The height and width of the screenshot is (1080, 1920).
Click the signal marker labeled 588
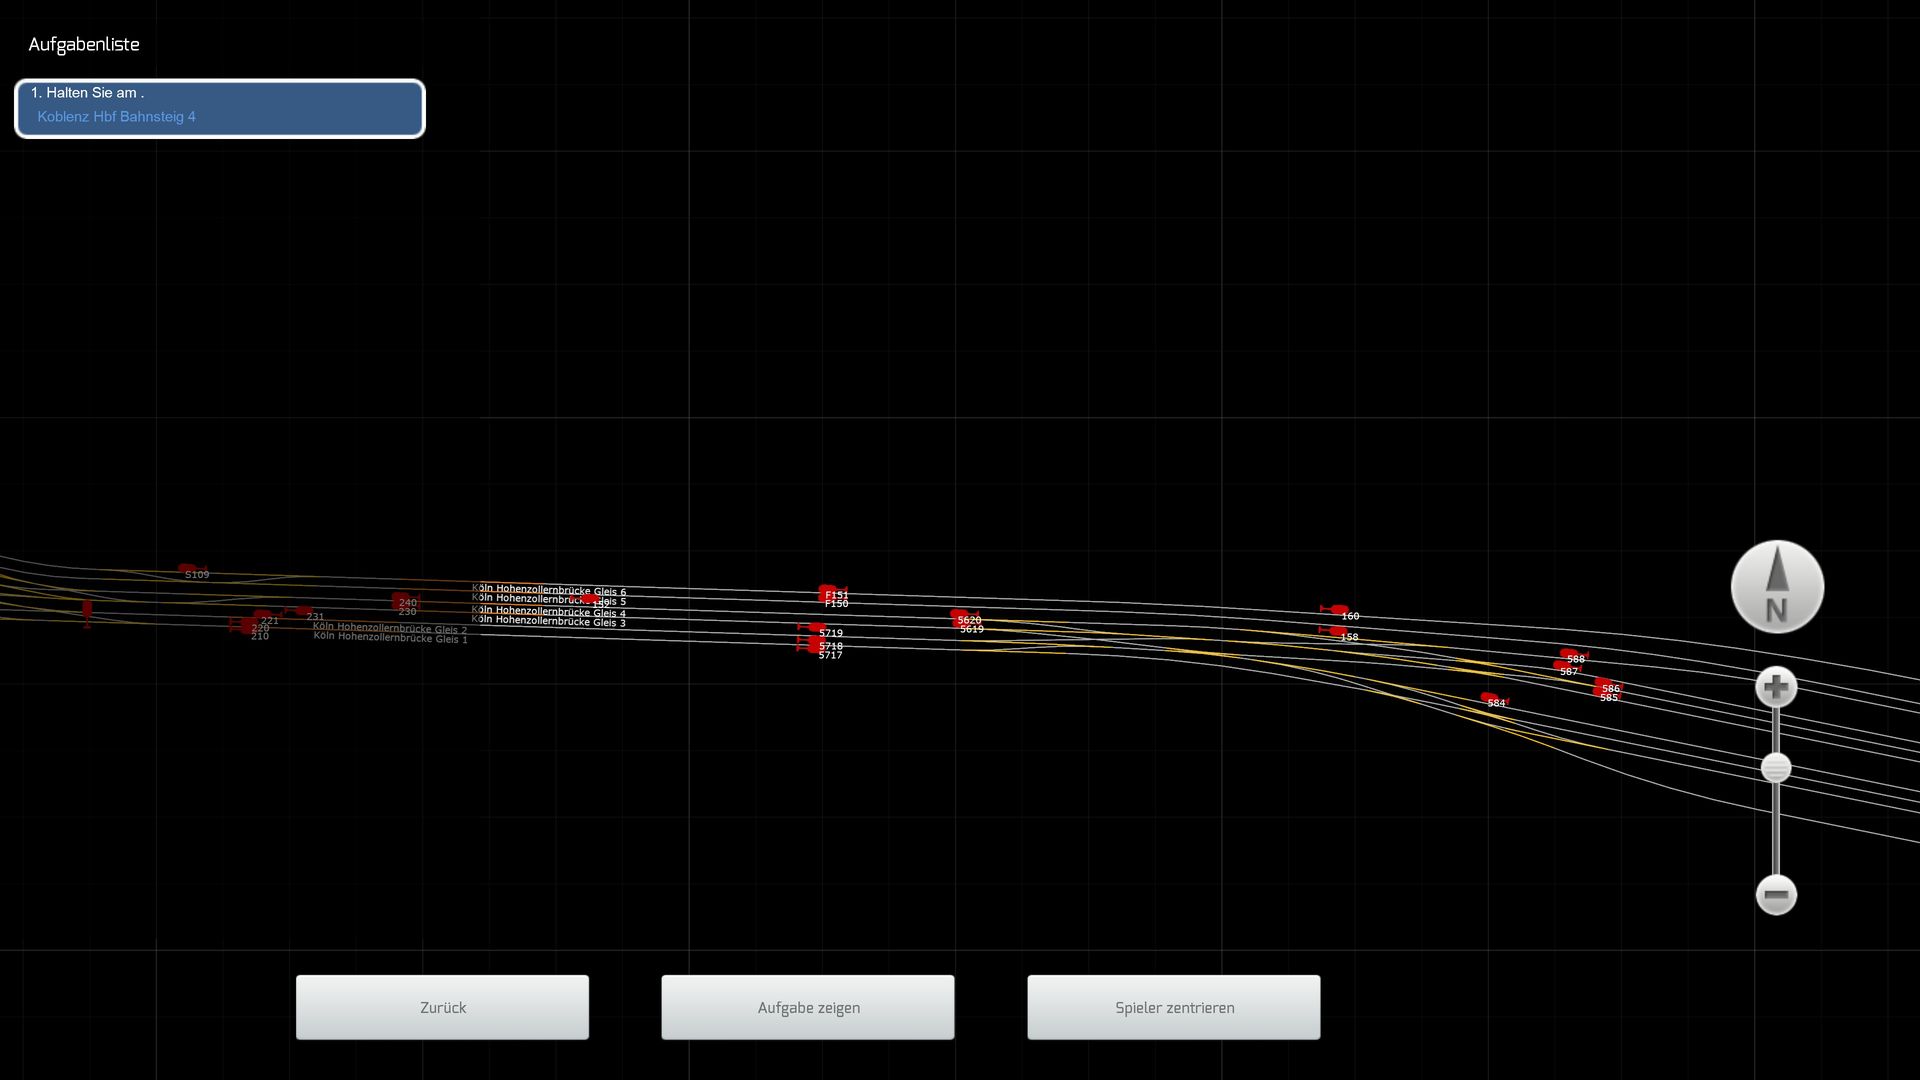(1570, 654)
